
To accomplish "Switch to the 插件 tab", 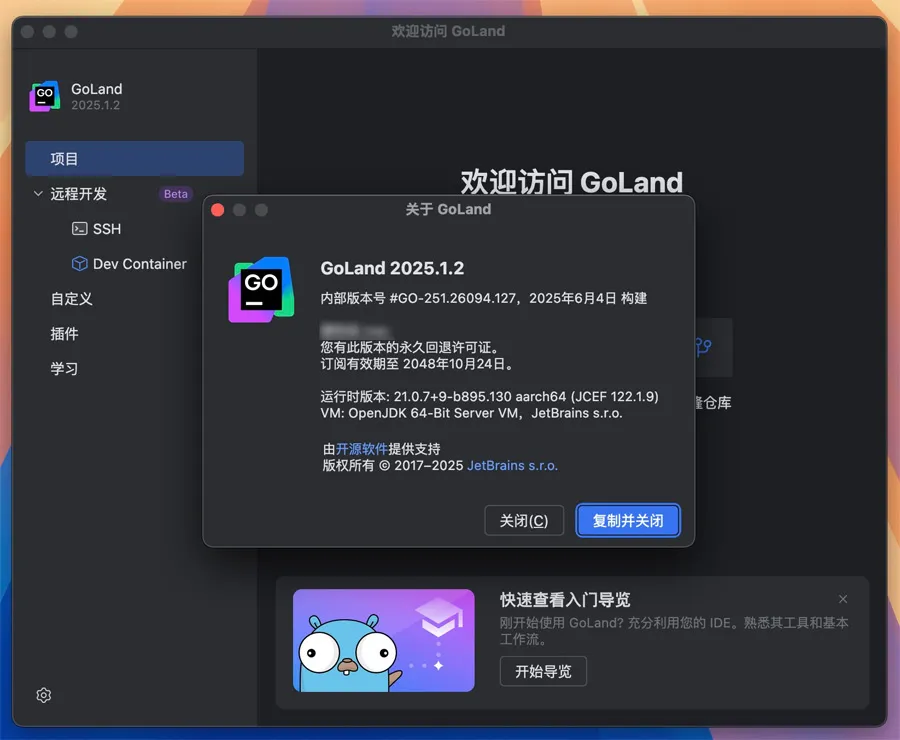I will point(65,334).
